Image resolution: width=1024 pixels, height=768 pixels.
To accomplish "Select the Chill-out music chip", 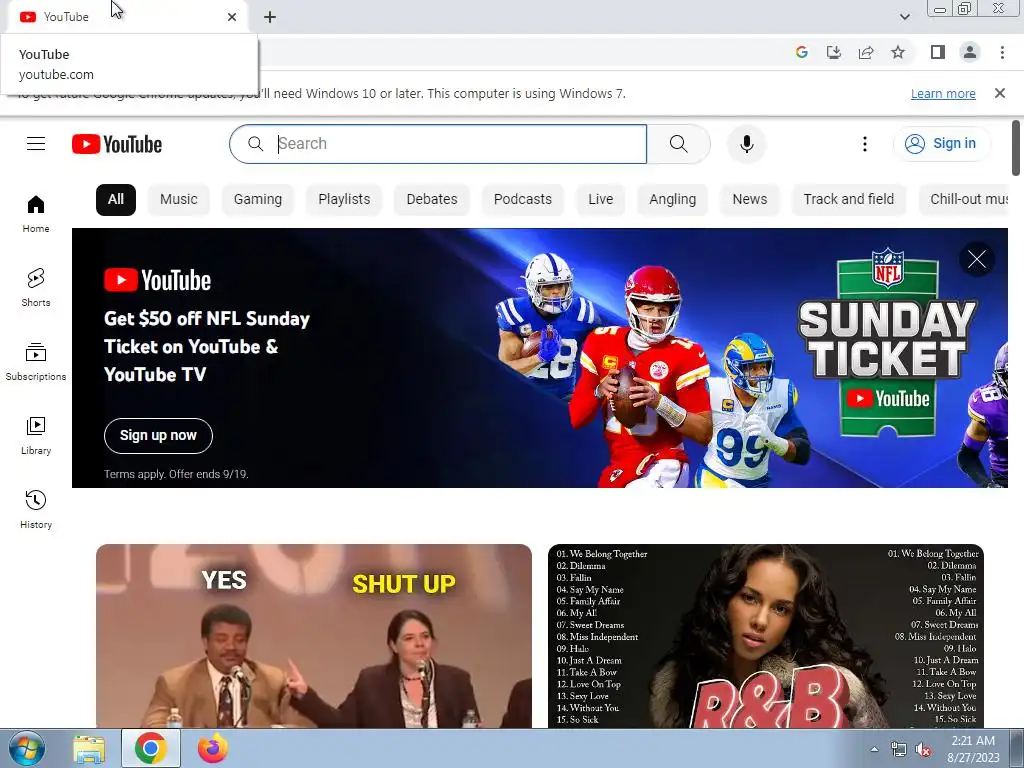I will pyautogui.click(x=964, y=199).
